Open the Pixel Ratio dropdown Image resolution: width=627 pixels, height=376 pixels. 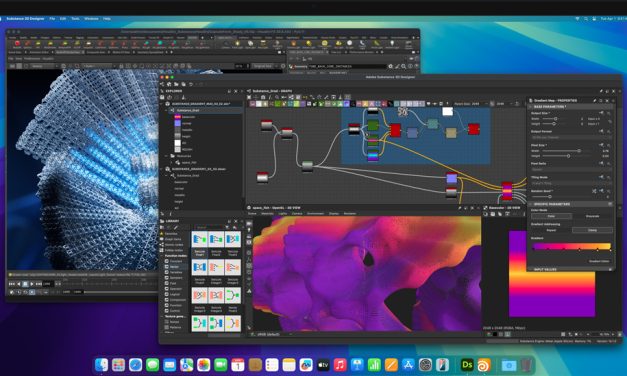(571, 169)
